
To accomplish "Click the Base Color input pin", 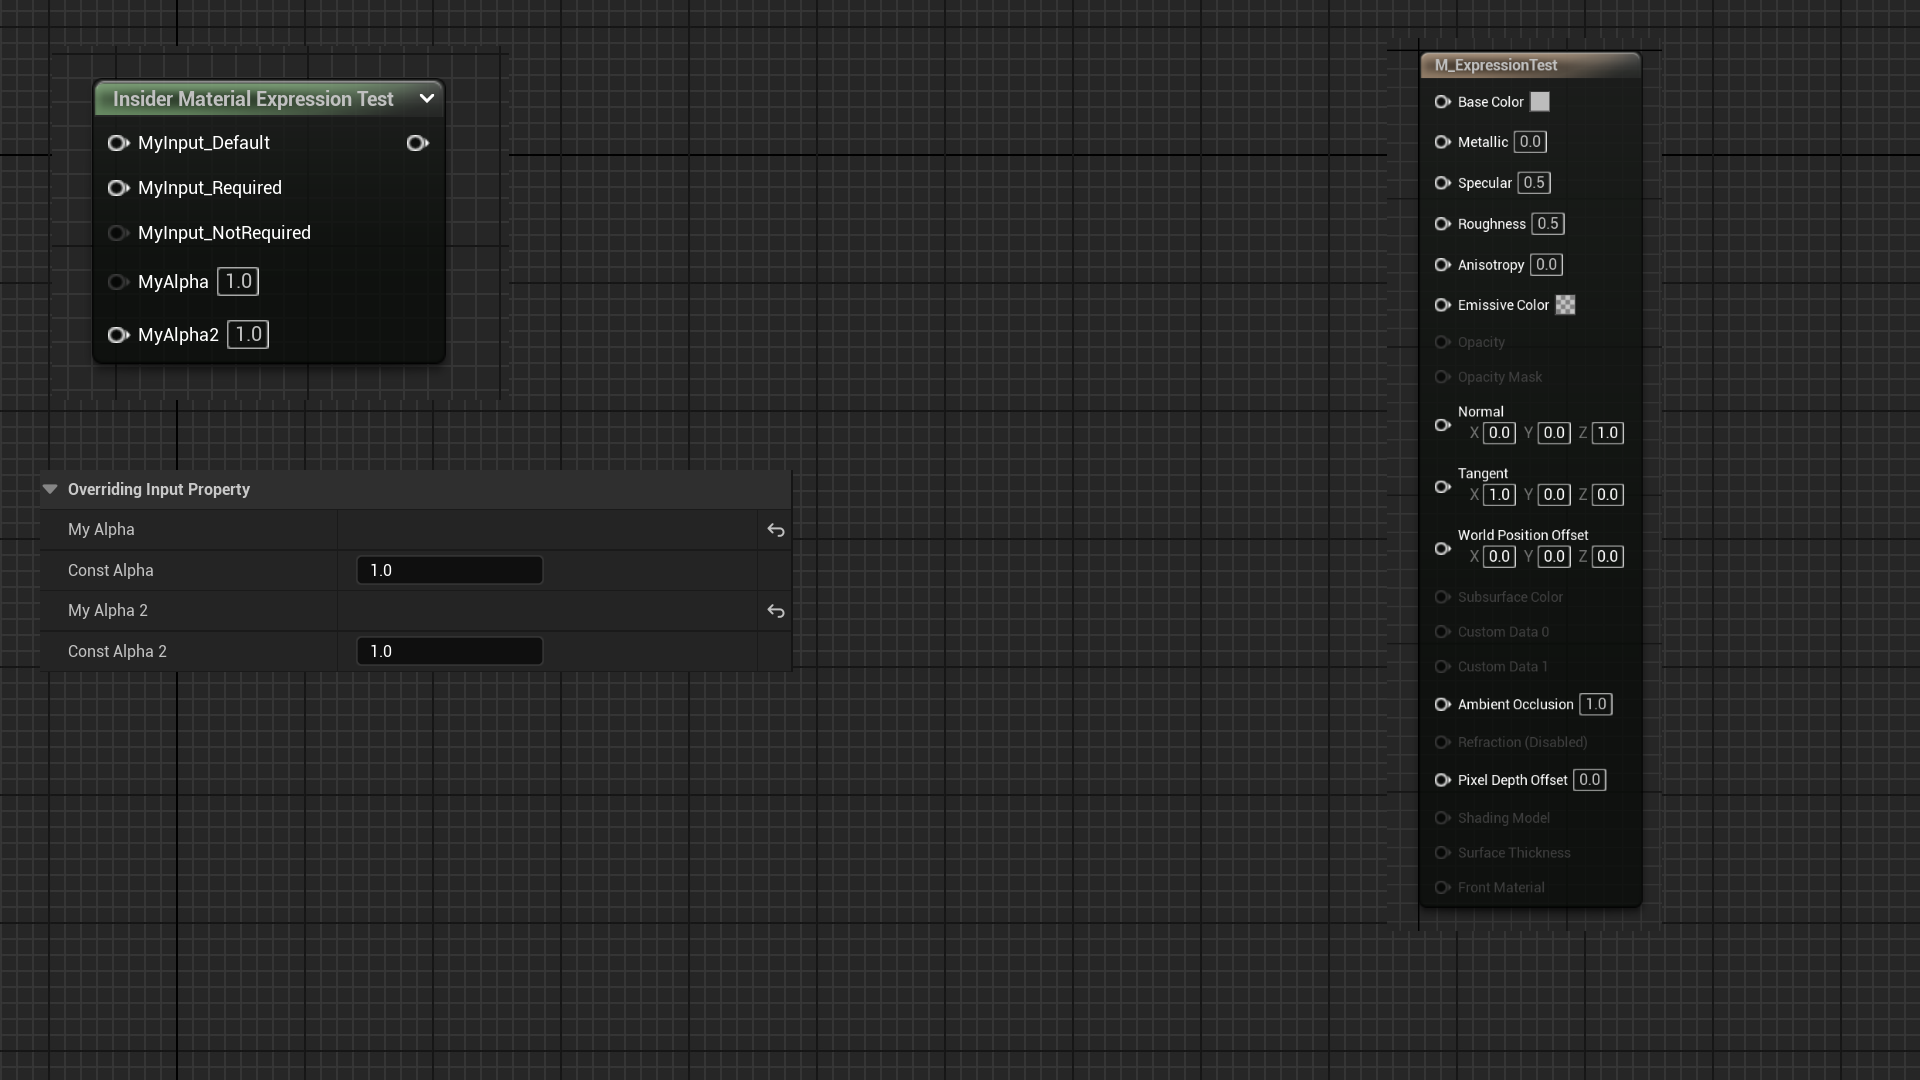I will 1442,102.
